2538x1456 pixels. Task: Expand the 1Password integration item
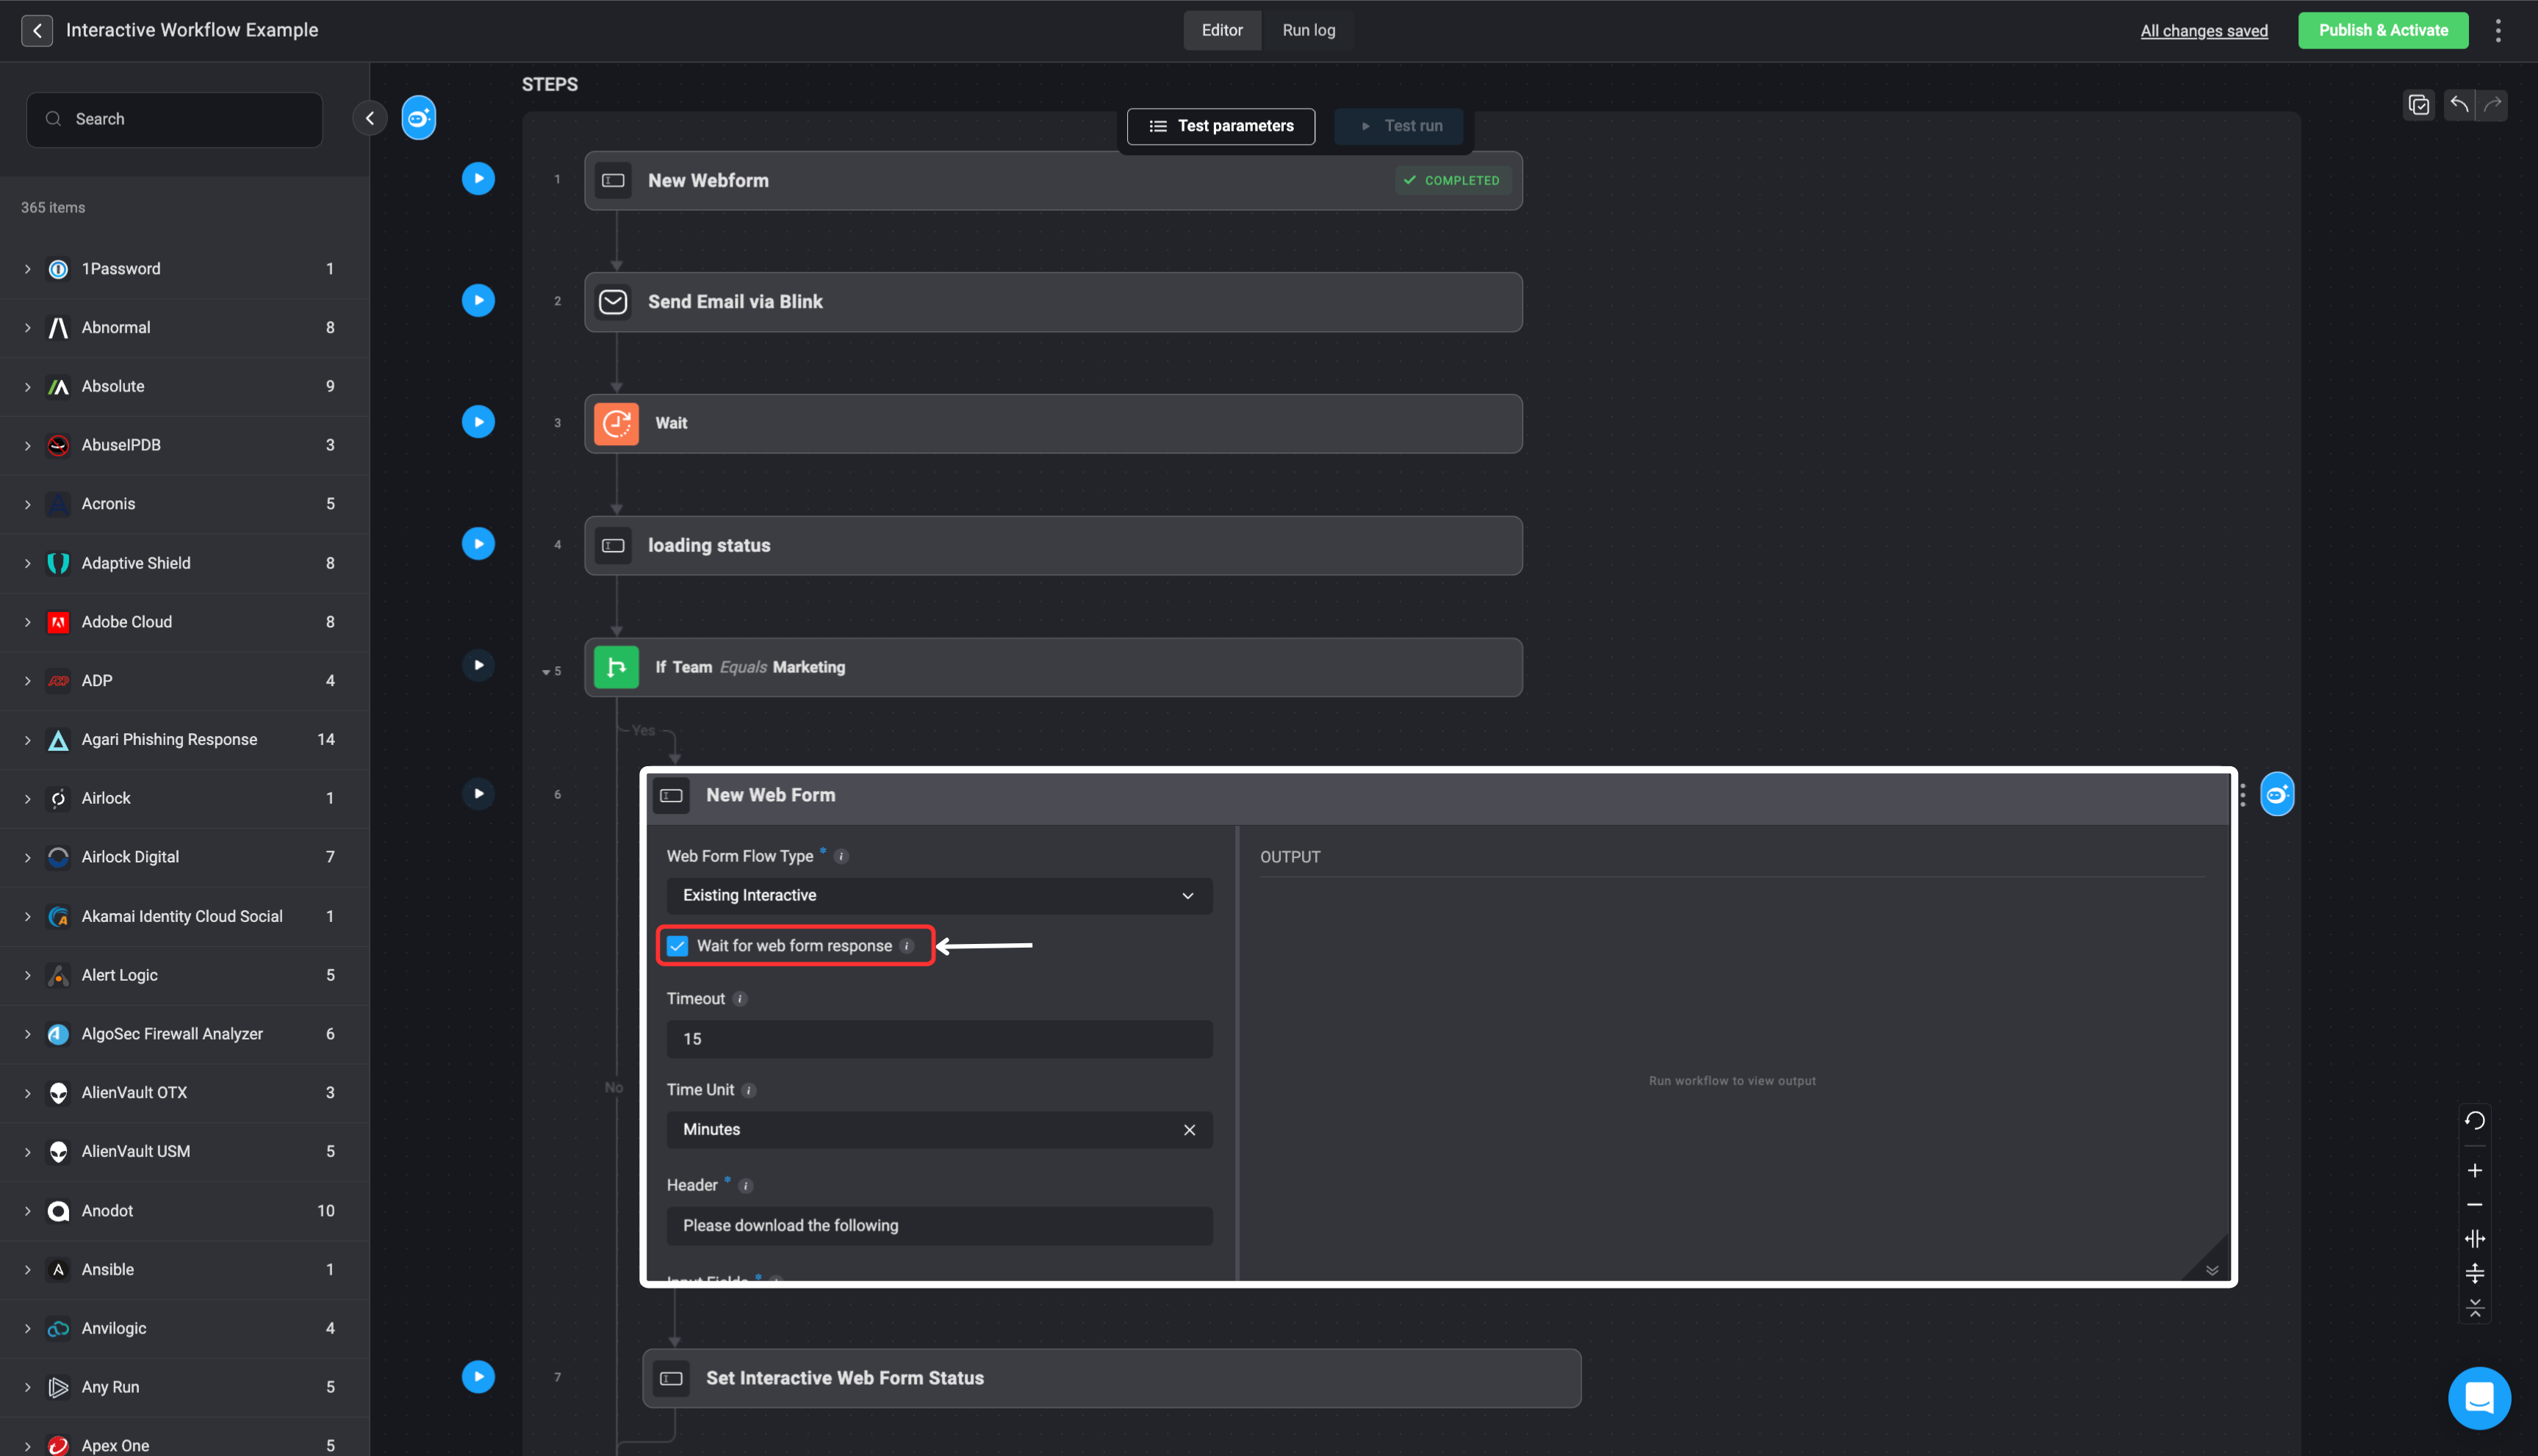click(28, 269)
